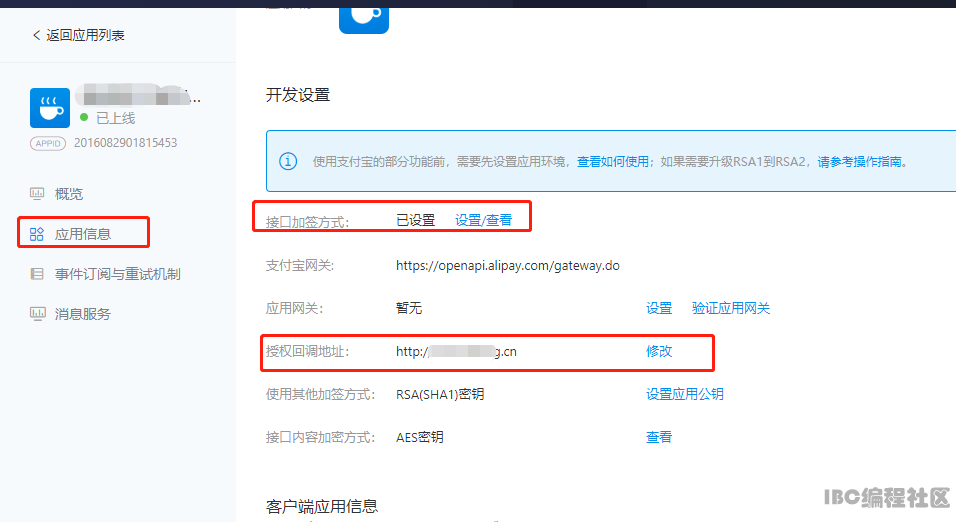The image size is (956, 522).
Task: Click the 已设置 status text
Action: [x=416, y=220]
